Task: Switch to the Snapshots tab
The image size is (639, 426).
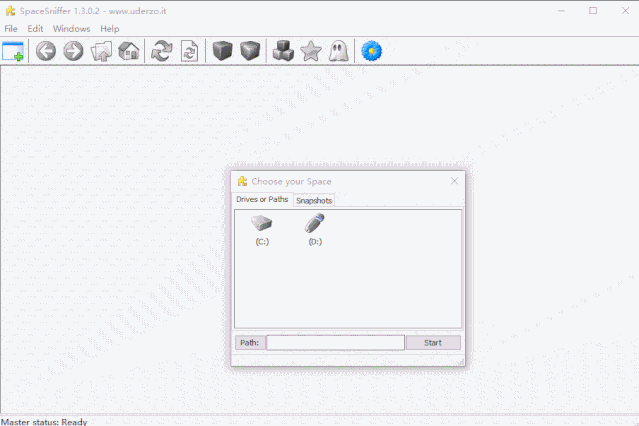Action: [x=314, y=201]
